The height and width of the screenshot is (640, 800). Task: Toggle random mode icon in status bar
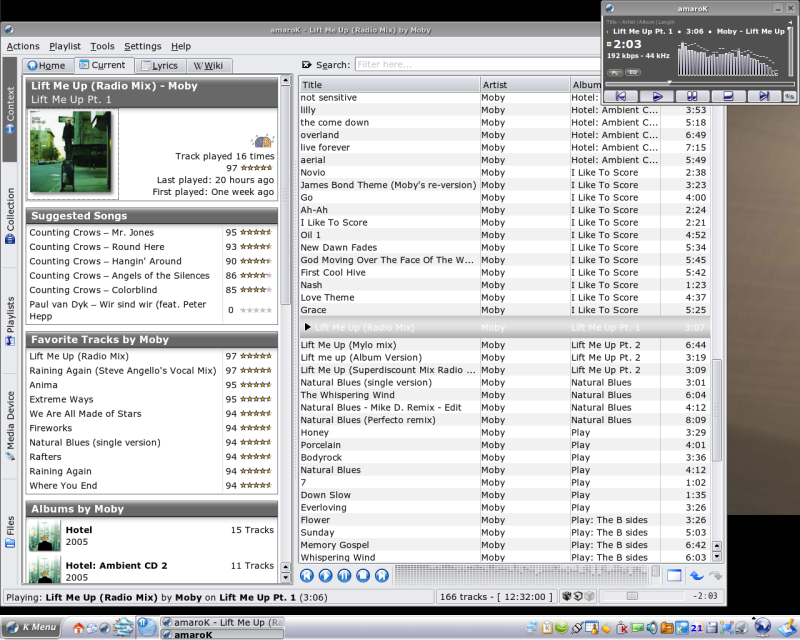567,596
